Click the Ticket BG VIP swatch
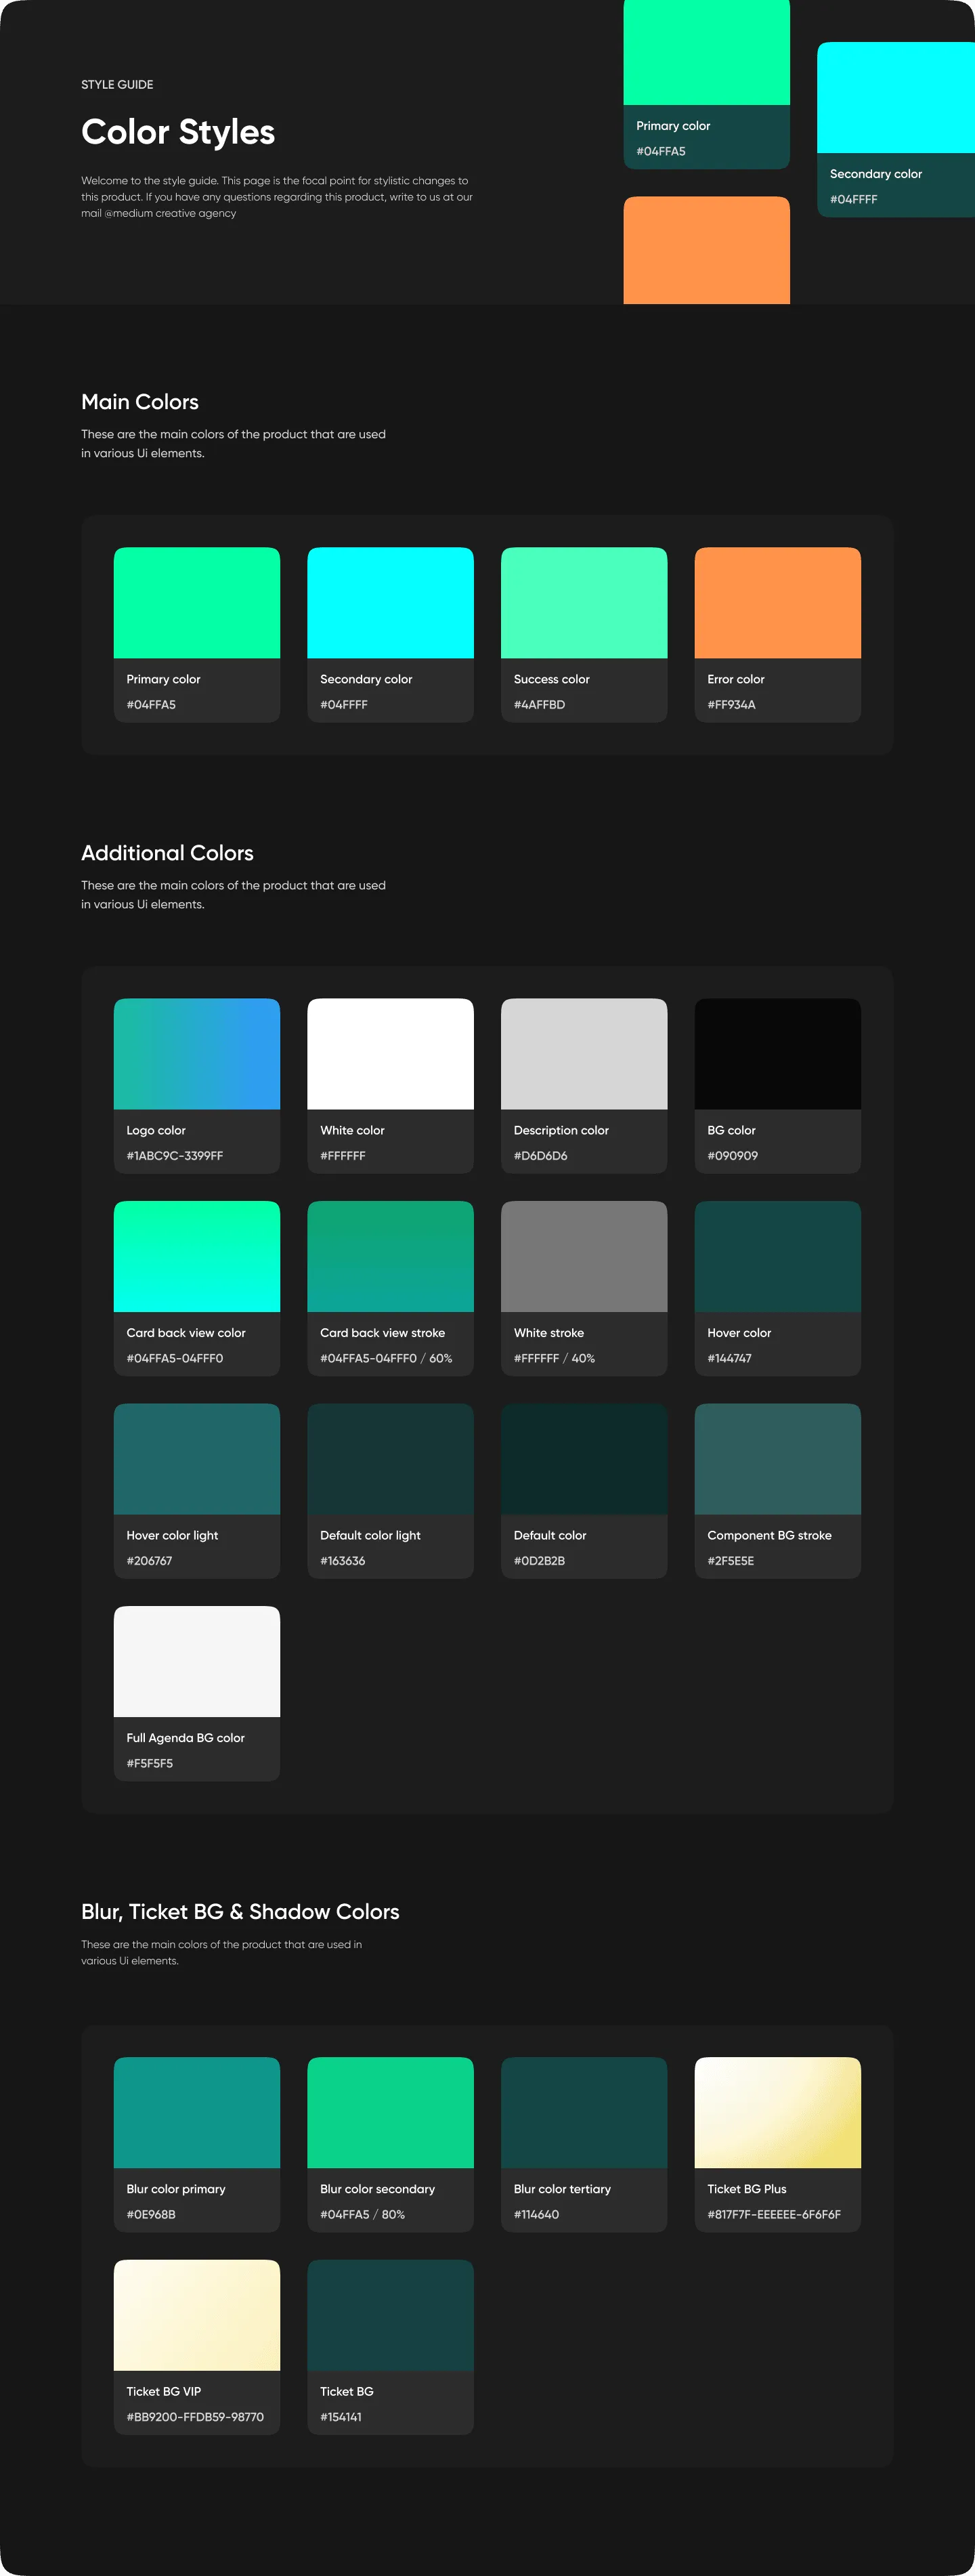This screenshot has height=2576, width=975. pos(196,2315)
